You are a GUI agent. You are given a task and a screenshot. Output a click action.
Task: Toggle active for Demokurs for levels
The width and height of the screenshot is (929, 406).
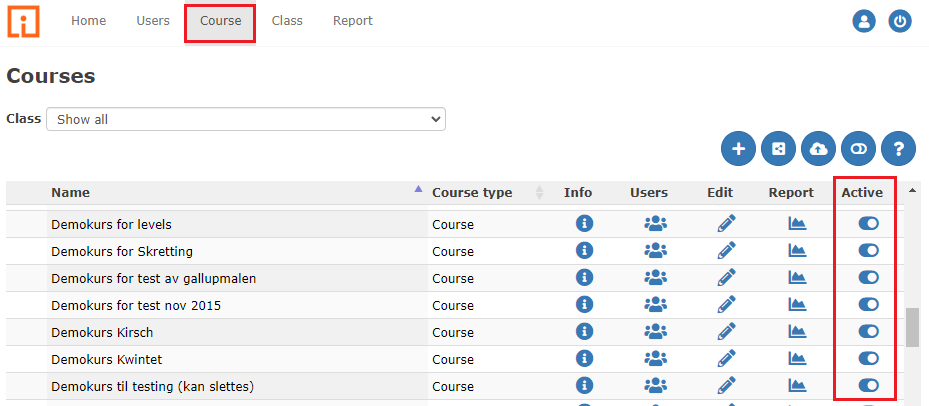(868, 224)
